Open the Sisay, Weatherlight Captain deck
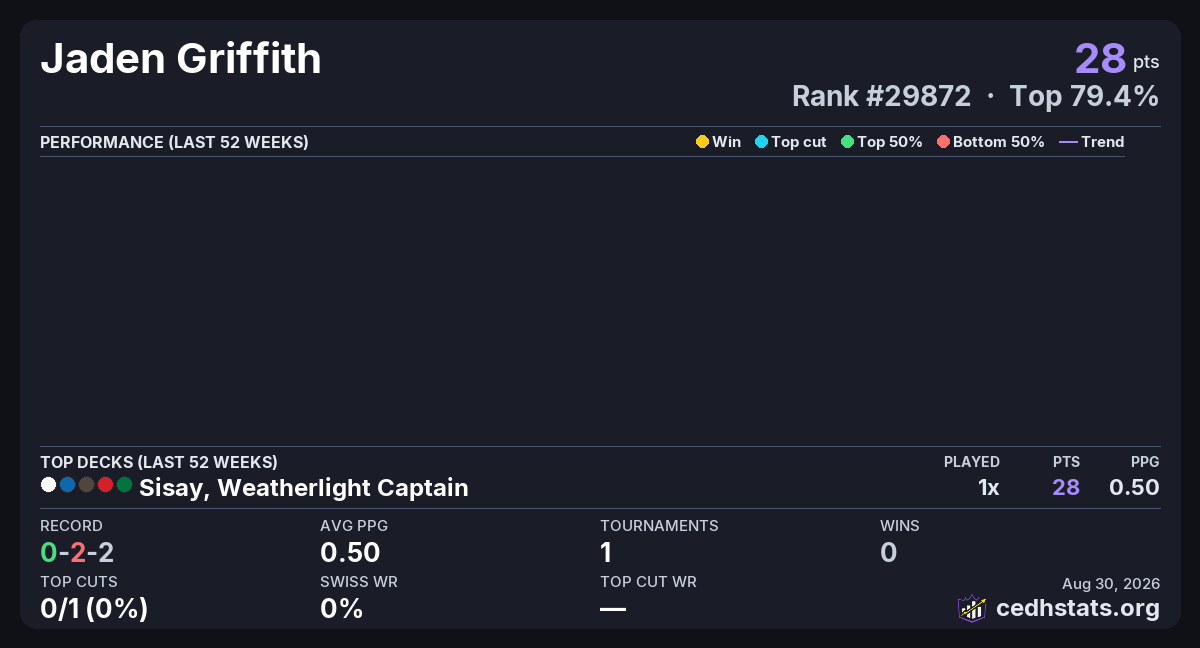 point(304,488)
